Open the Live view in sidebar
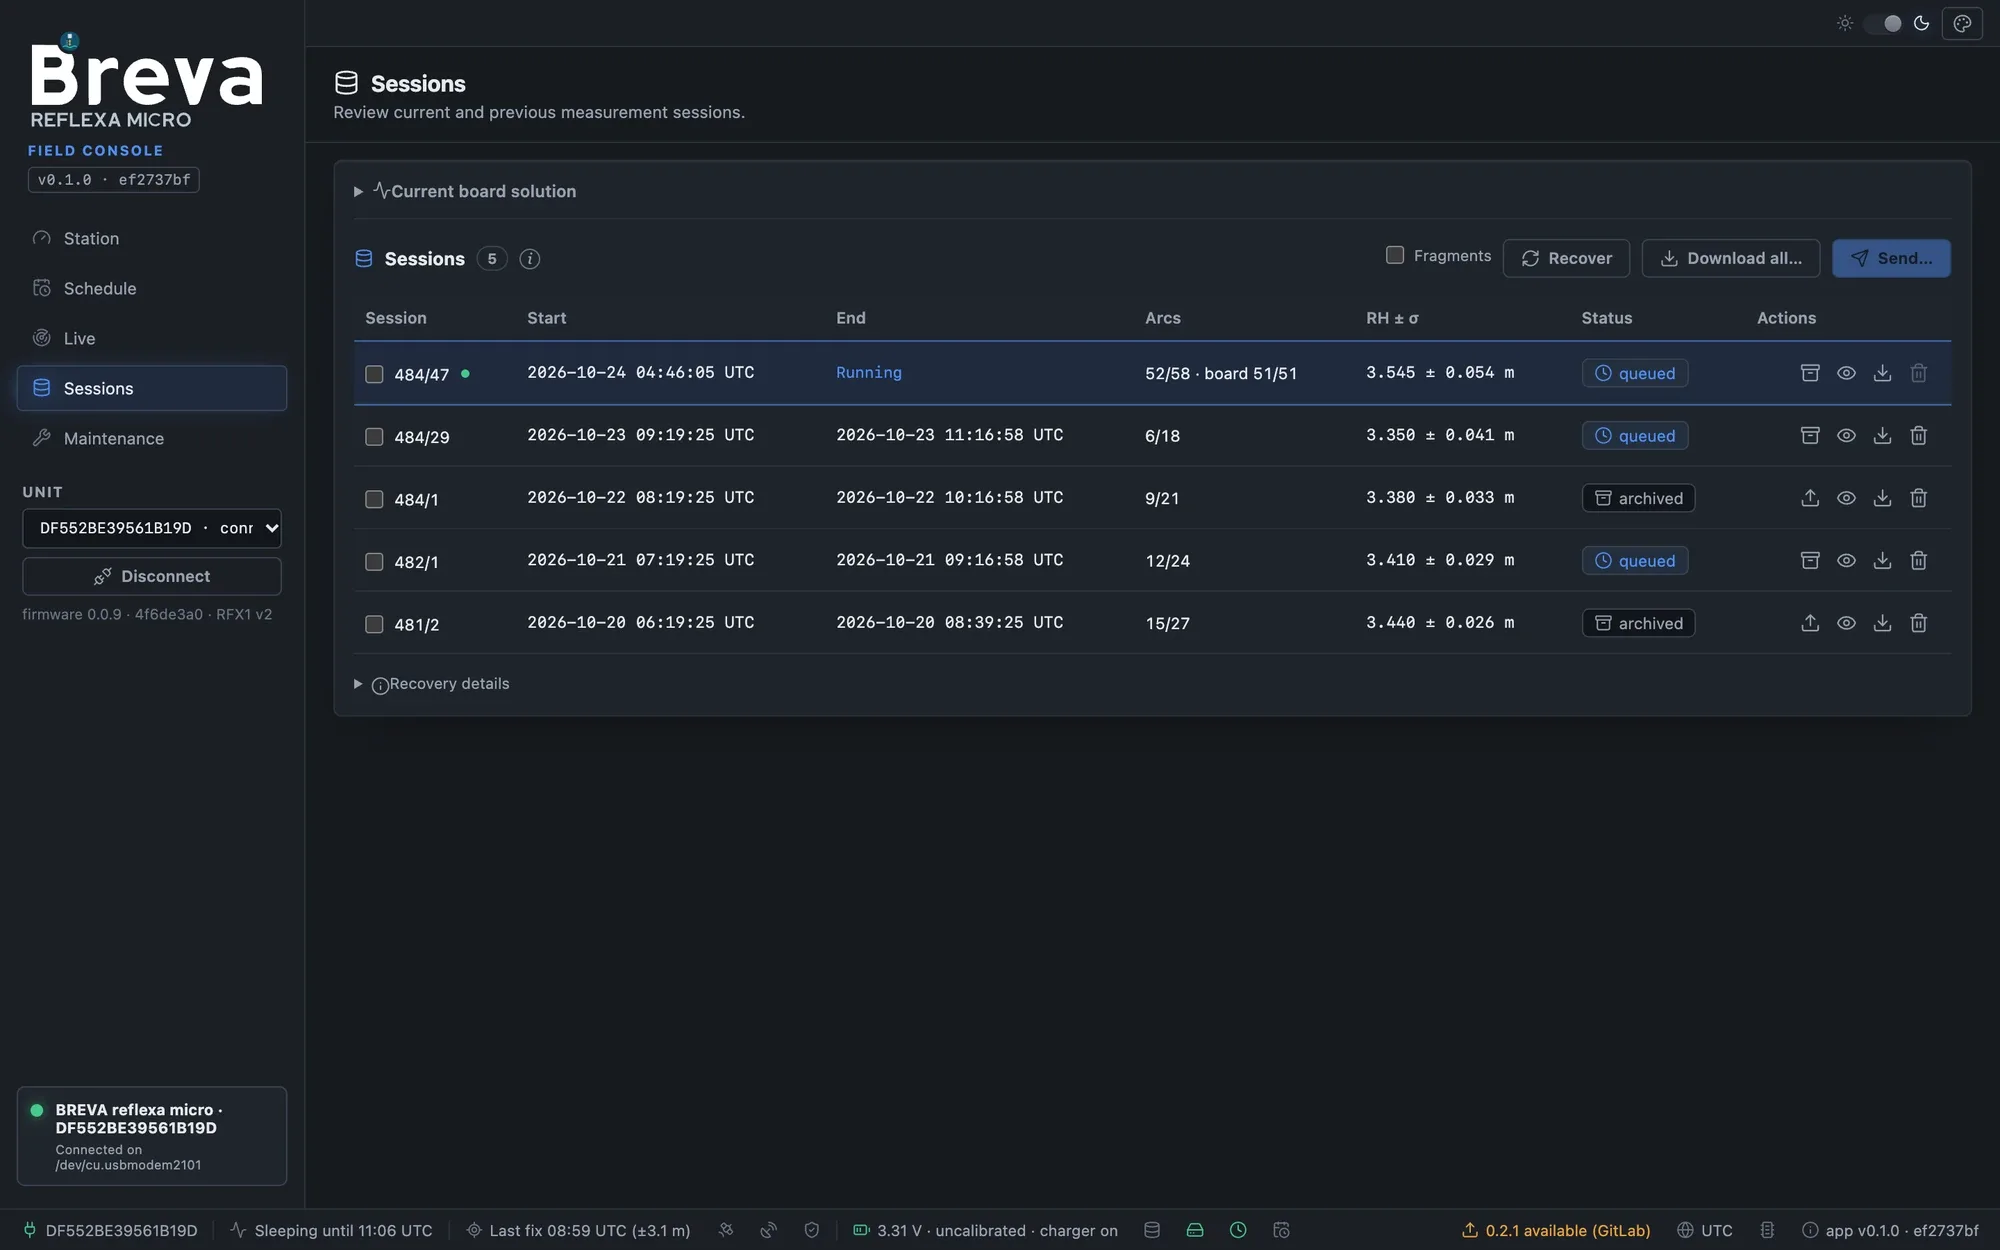The image size is (2000, 1250). (x=152, y=338)
